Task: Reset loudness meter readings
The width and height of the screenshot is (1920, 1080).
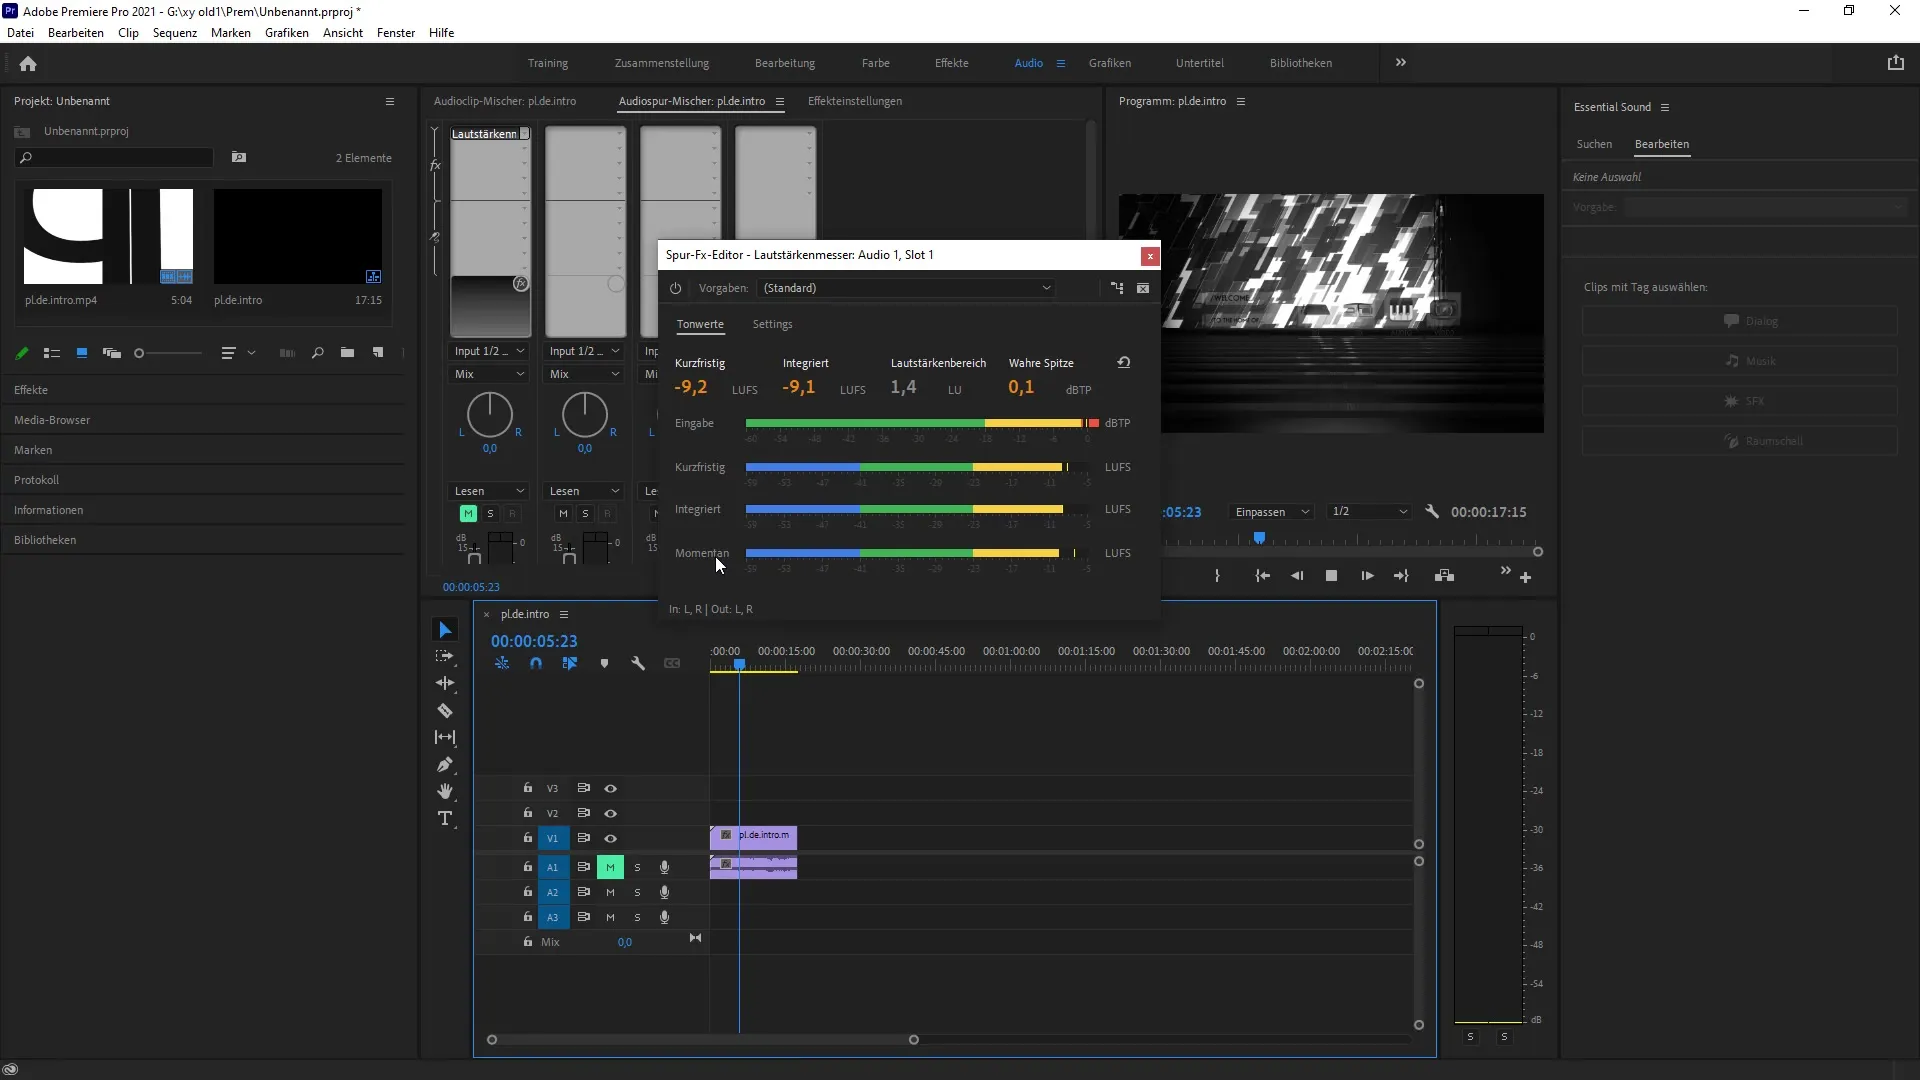Action: point(1123,362)
